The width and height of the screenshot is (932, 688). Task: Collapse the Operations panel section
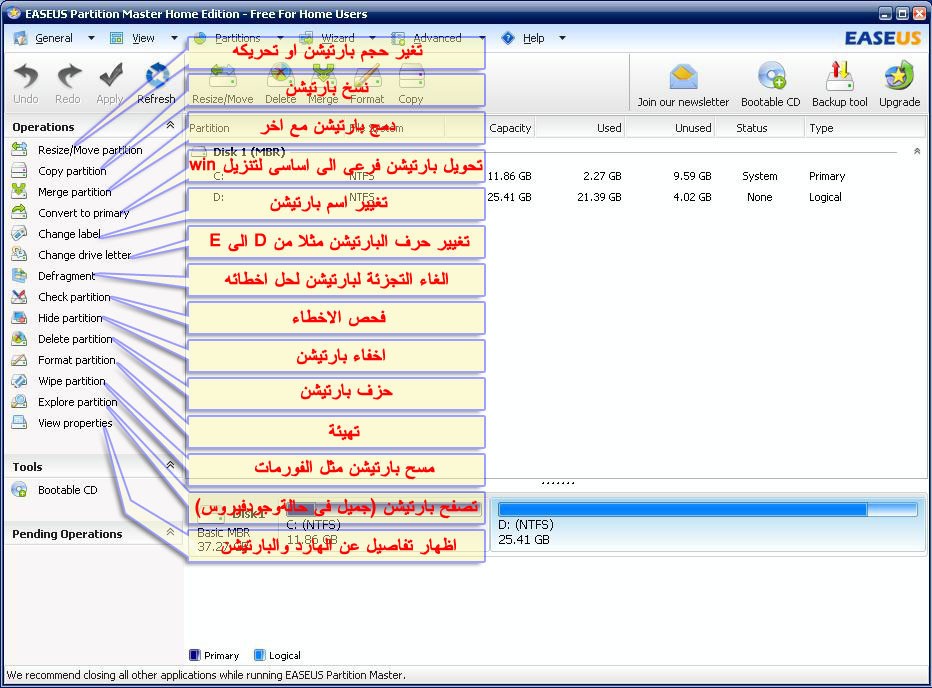coord(170,126)
